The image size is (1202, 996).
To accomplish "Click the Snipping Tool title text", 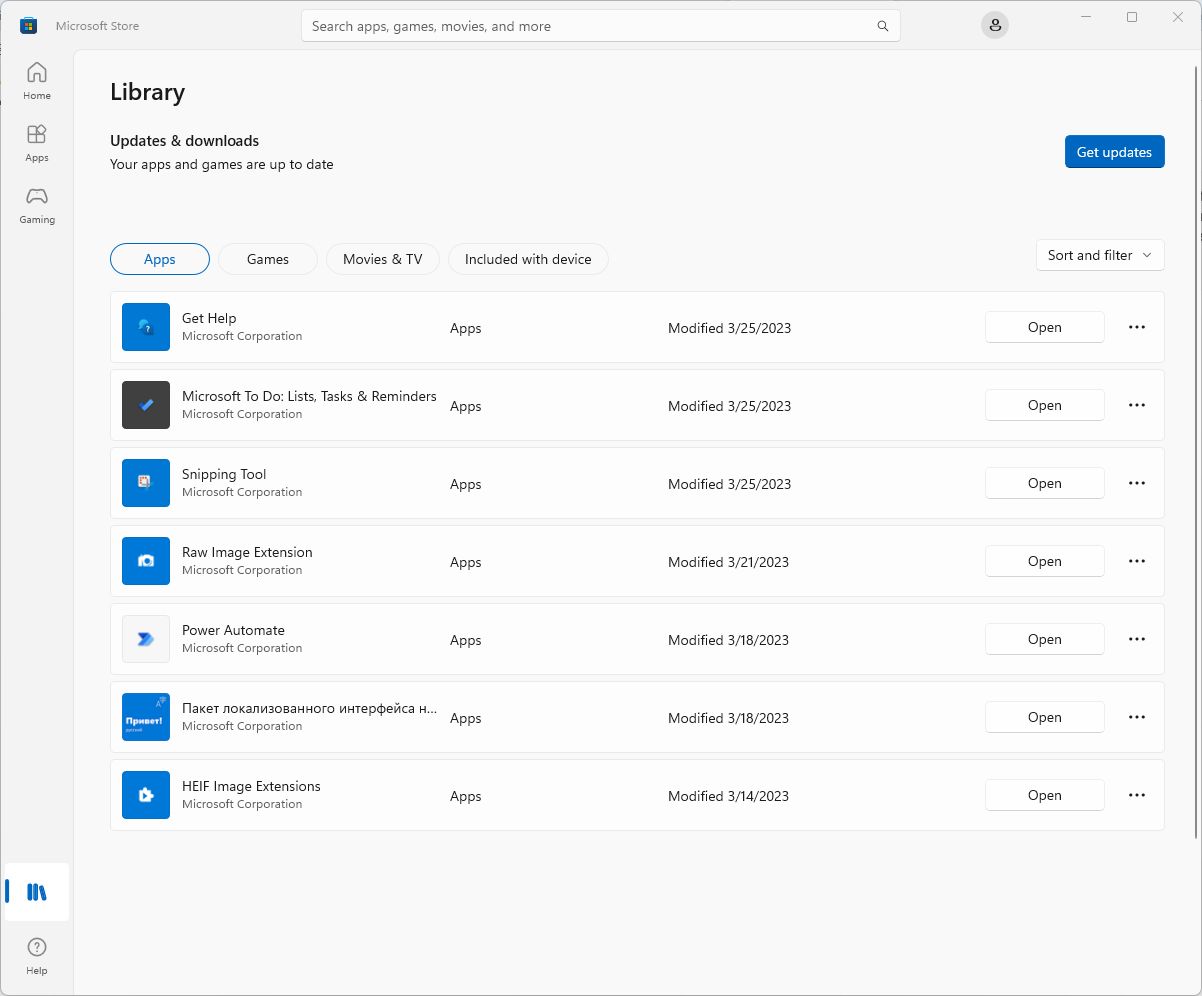I will pyautogui.click(x=224, y=474).
